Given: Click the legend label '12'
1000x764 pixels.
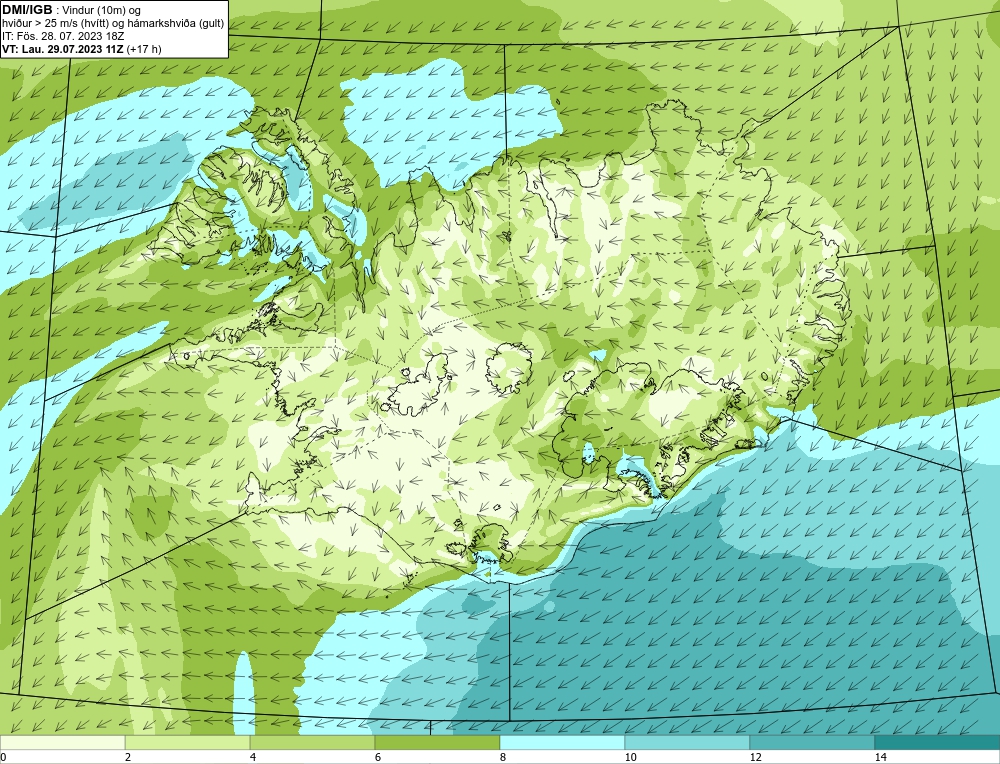Looking at the screenshot, I should click(x=756, y=757).
